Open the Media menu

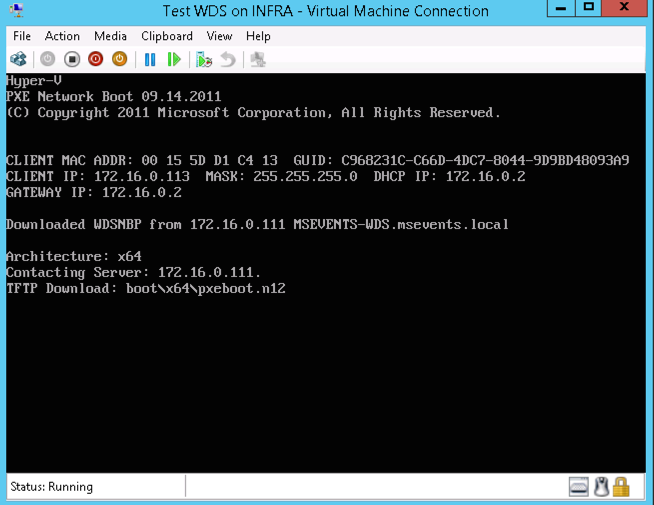[110, 36]
